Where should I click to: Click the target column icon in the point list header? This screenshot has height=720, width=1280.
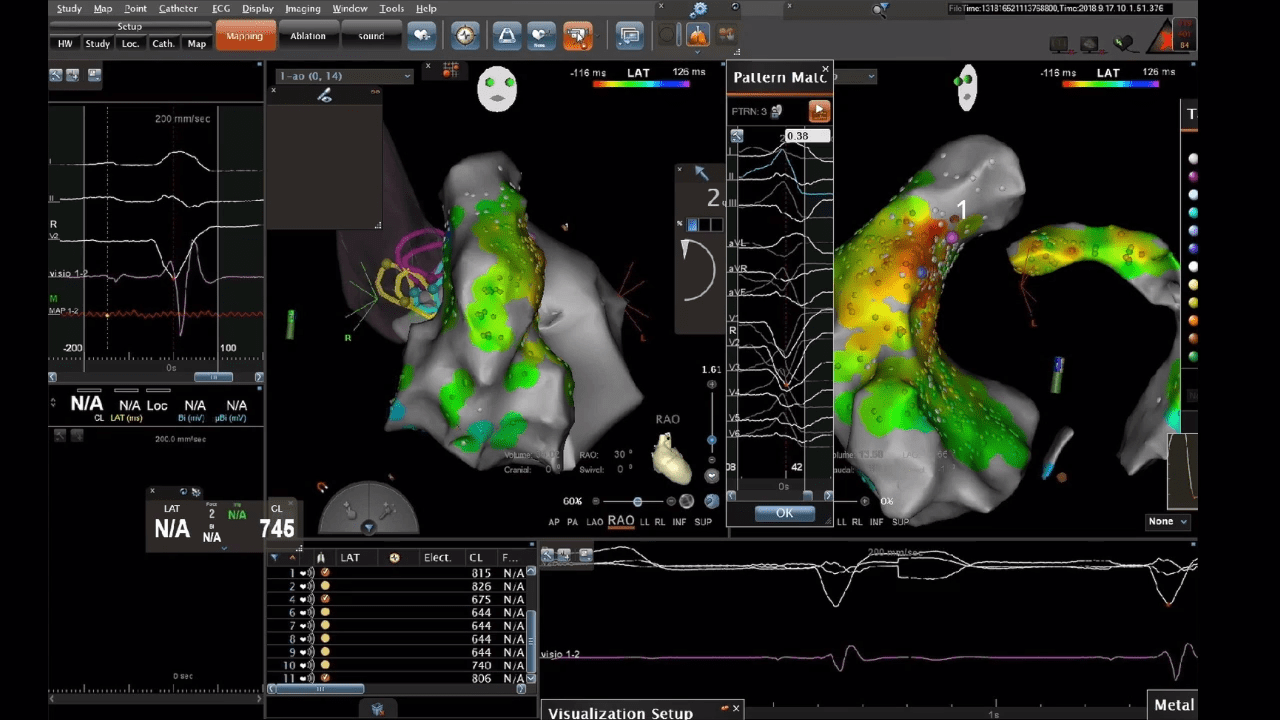click(x=394, y=558)
